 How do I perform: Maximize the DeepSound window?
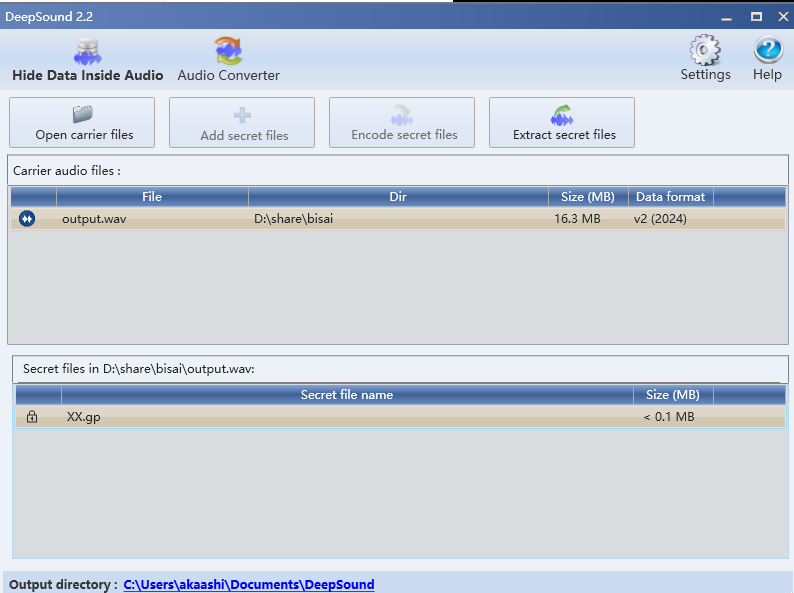point(756,17)
